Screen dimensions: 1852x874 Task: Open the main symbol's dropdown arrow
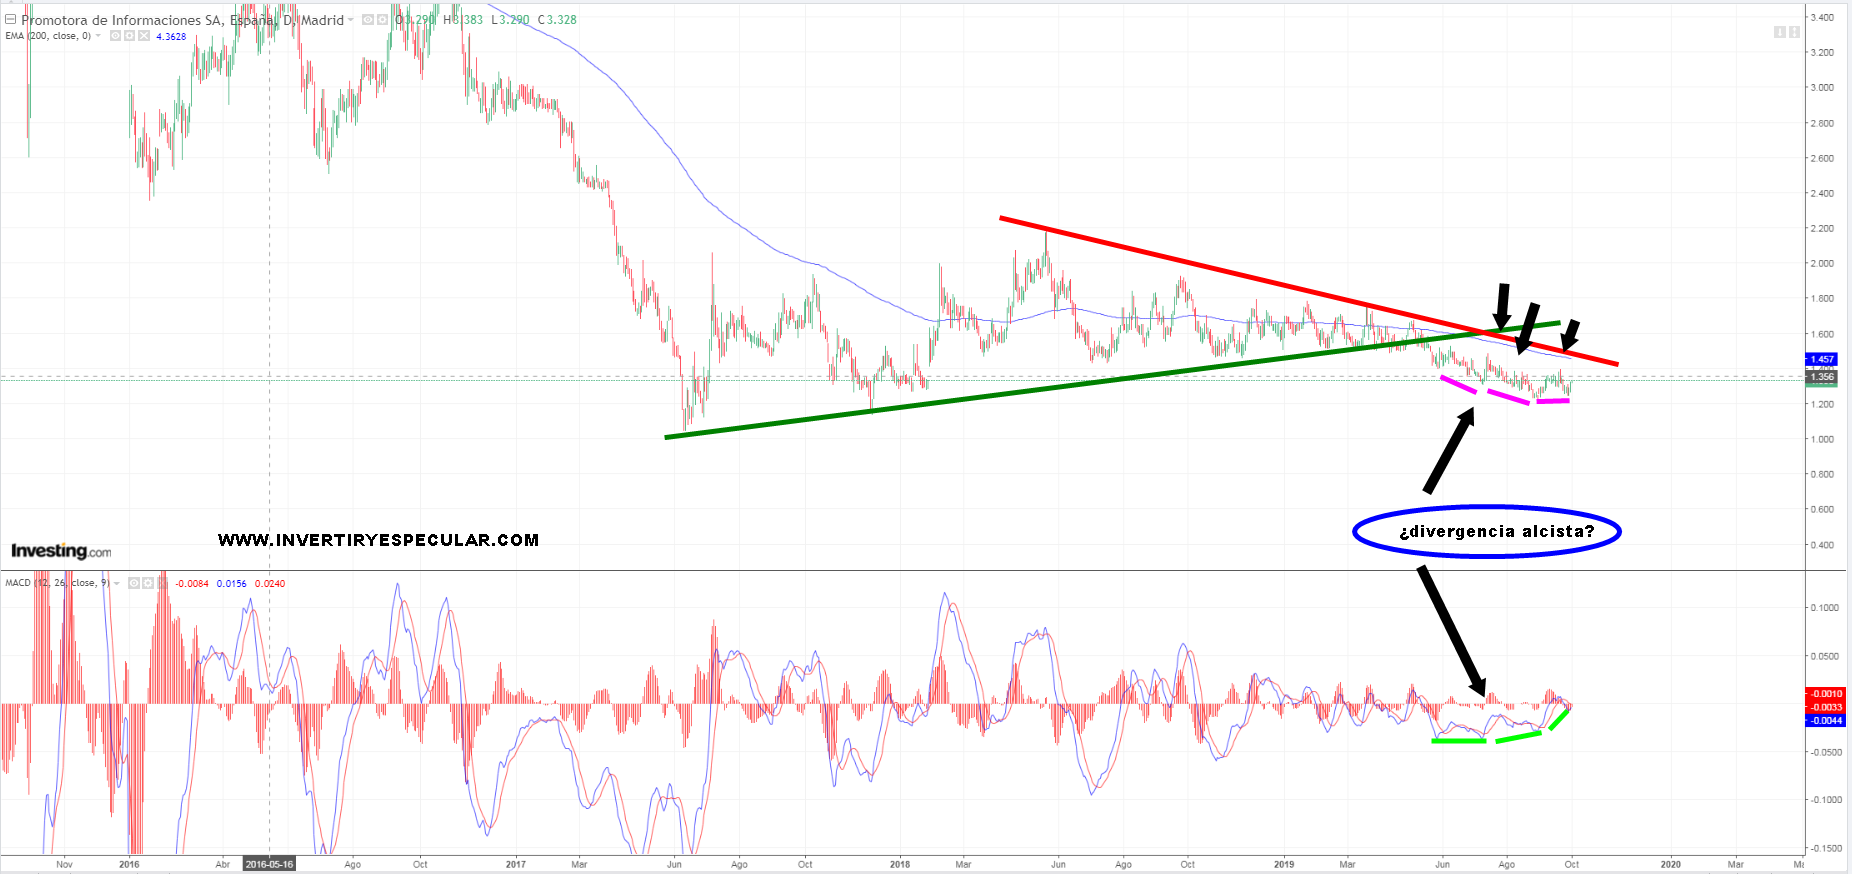351,20
